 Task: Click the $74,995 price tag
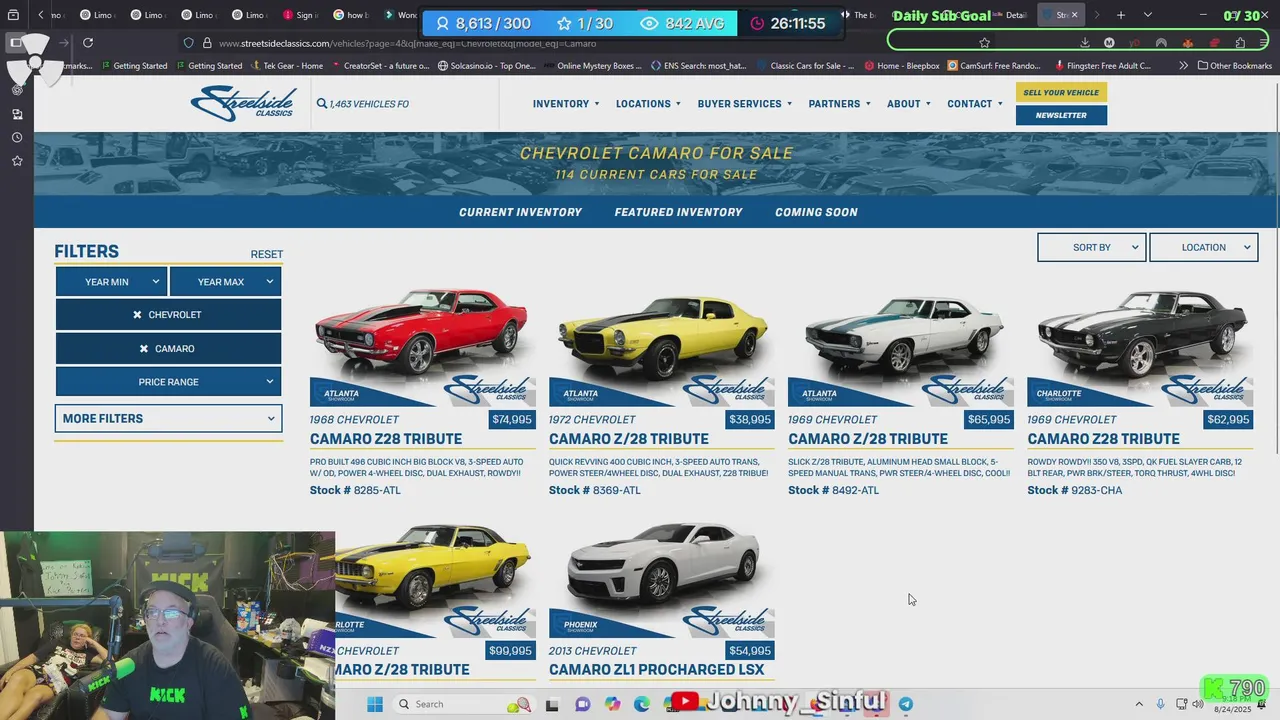click(x=512, y=420)
